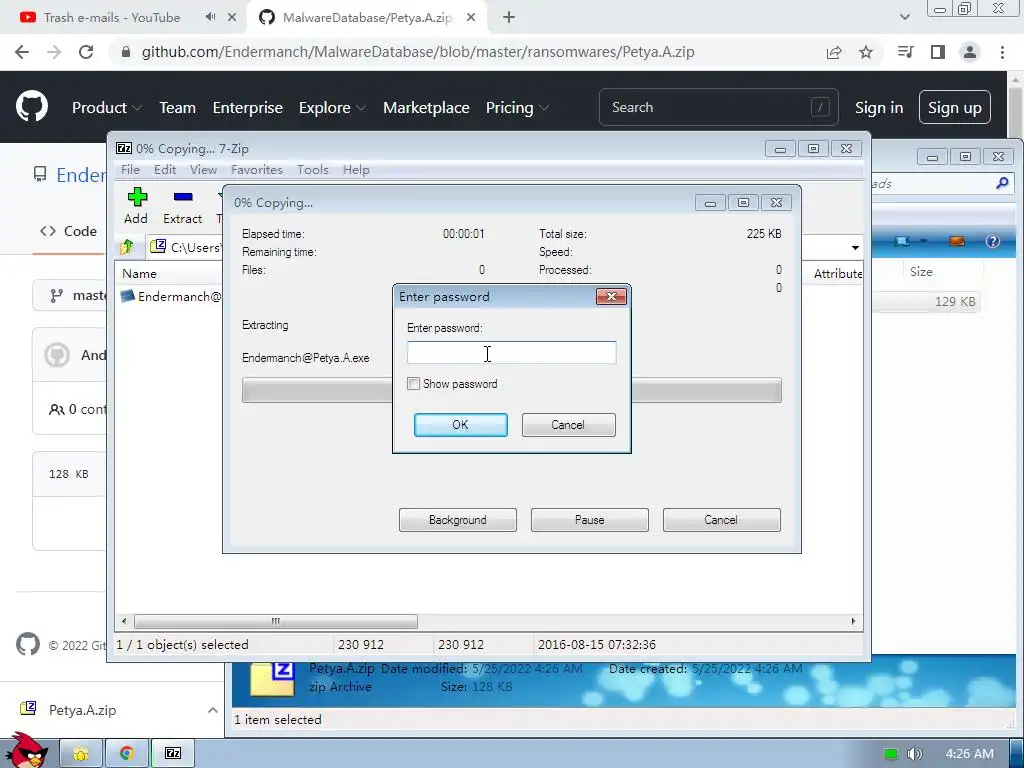This screenshot has width=1024, height=768.
Task: Cancel the Enter password dialog
Action: click(x=568, y=424)
